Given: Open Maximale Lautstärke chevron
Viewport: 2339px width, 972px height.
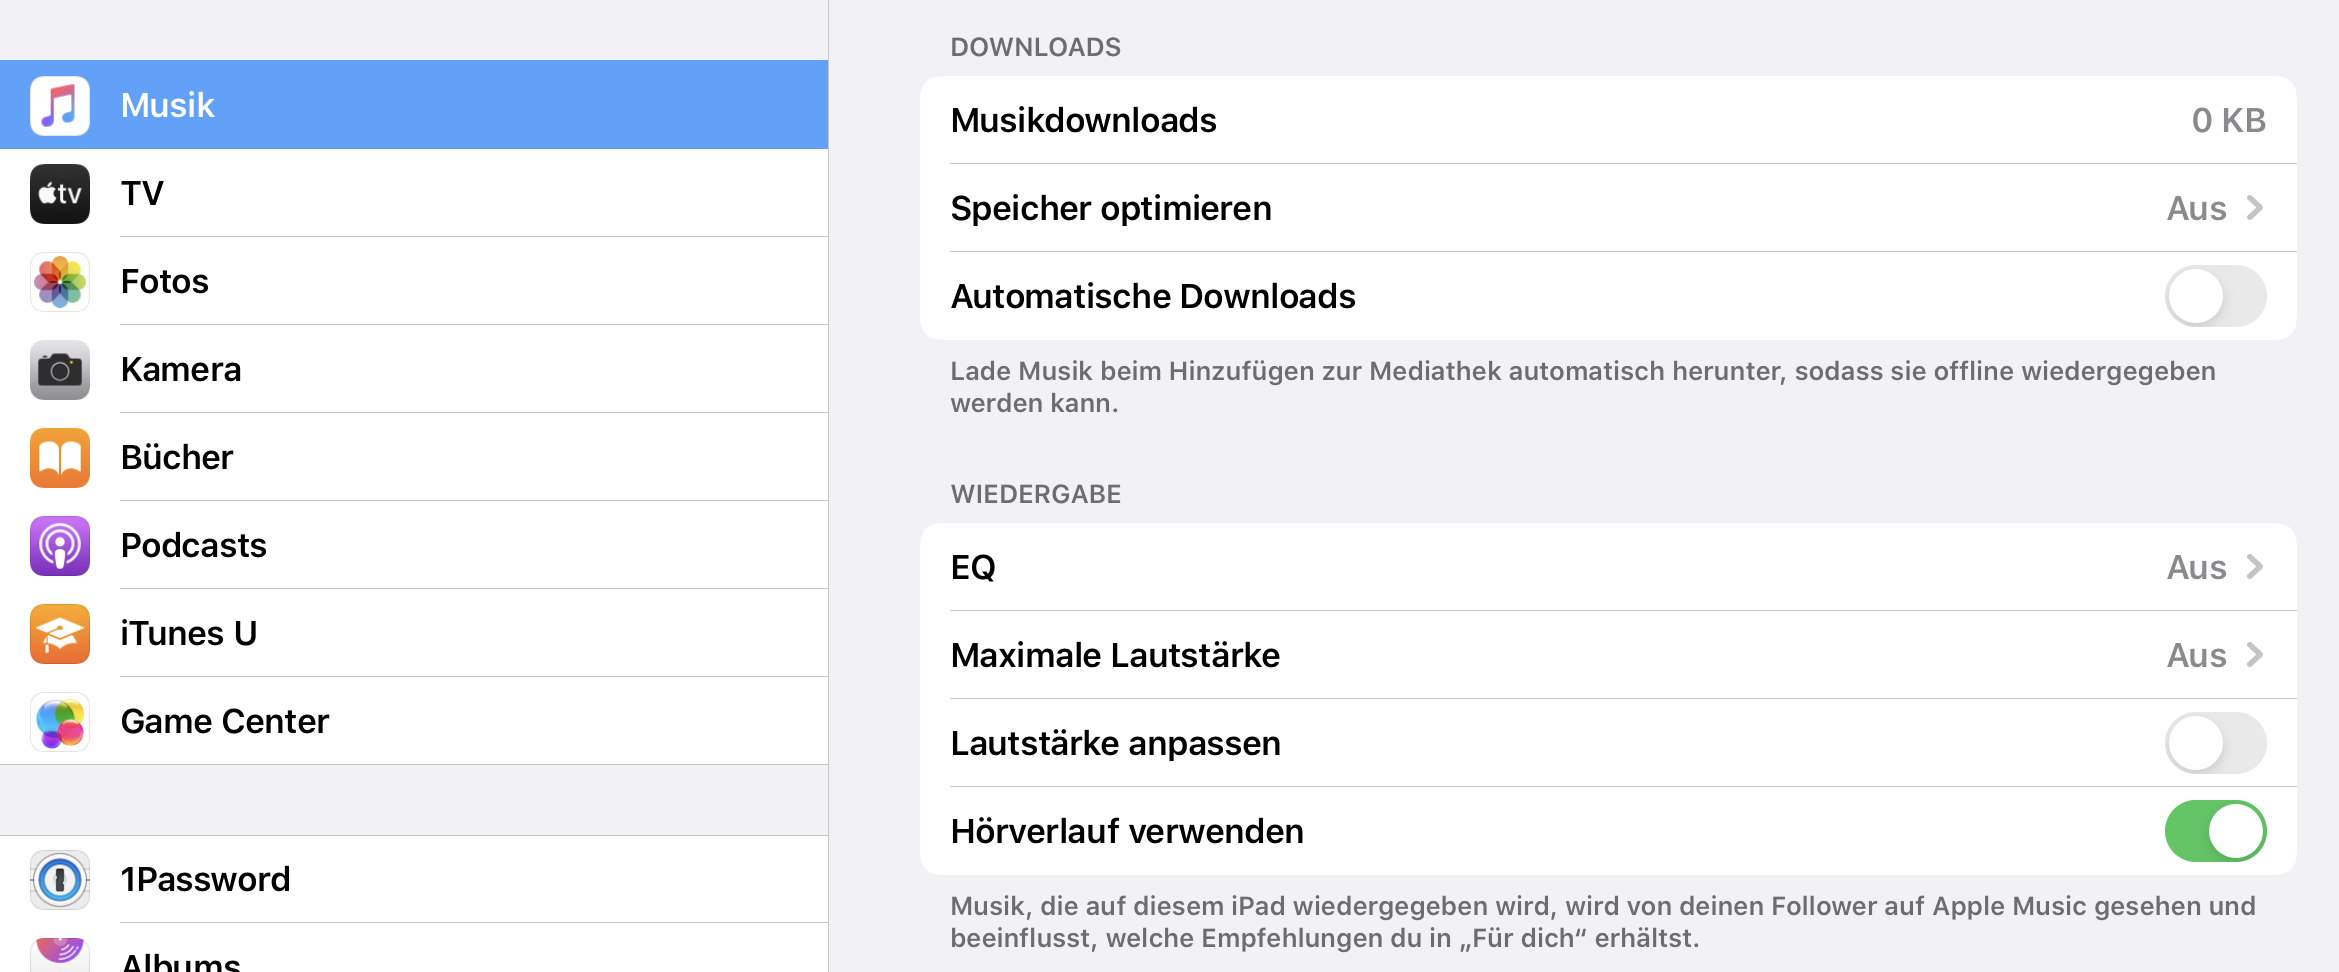Looking at the screenshot, I should point(2254,655).
